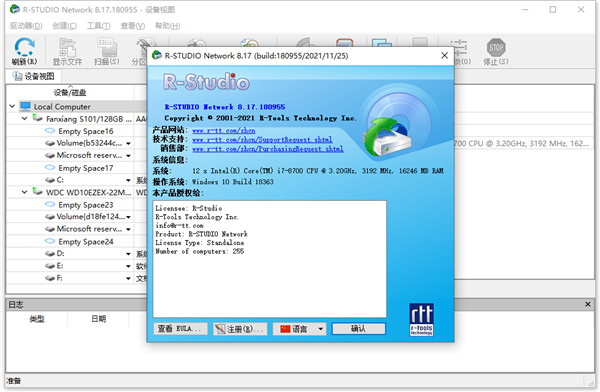This screenshot has height=392, width=600.
Task: Click the Fanxiang hard disk icon
Action: click(38, 118)
